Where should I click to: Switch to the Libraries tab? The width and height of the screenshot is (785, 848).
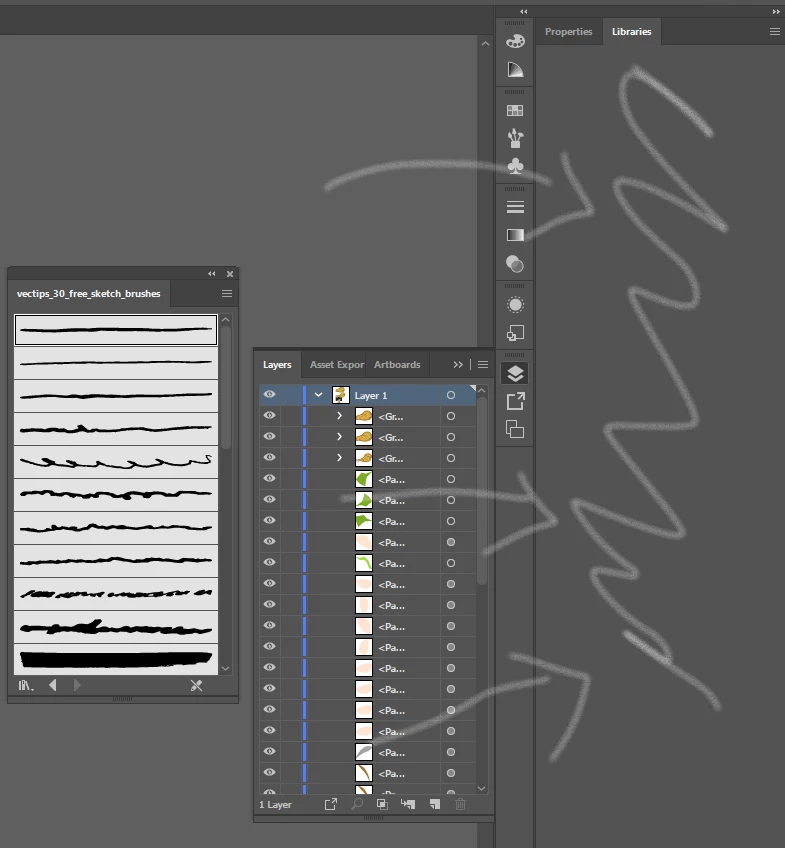[x=631, y=32]
